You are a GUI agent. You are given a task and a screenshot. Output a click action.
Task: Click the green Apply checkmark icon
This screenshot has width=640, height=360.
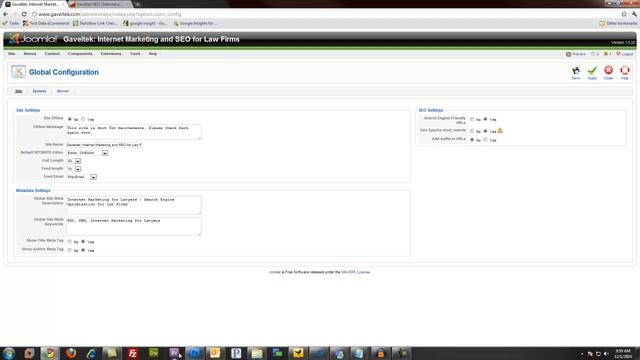pyautogui.click(x=592, y=71)
